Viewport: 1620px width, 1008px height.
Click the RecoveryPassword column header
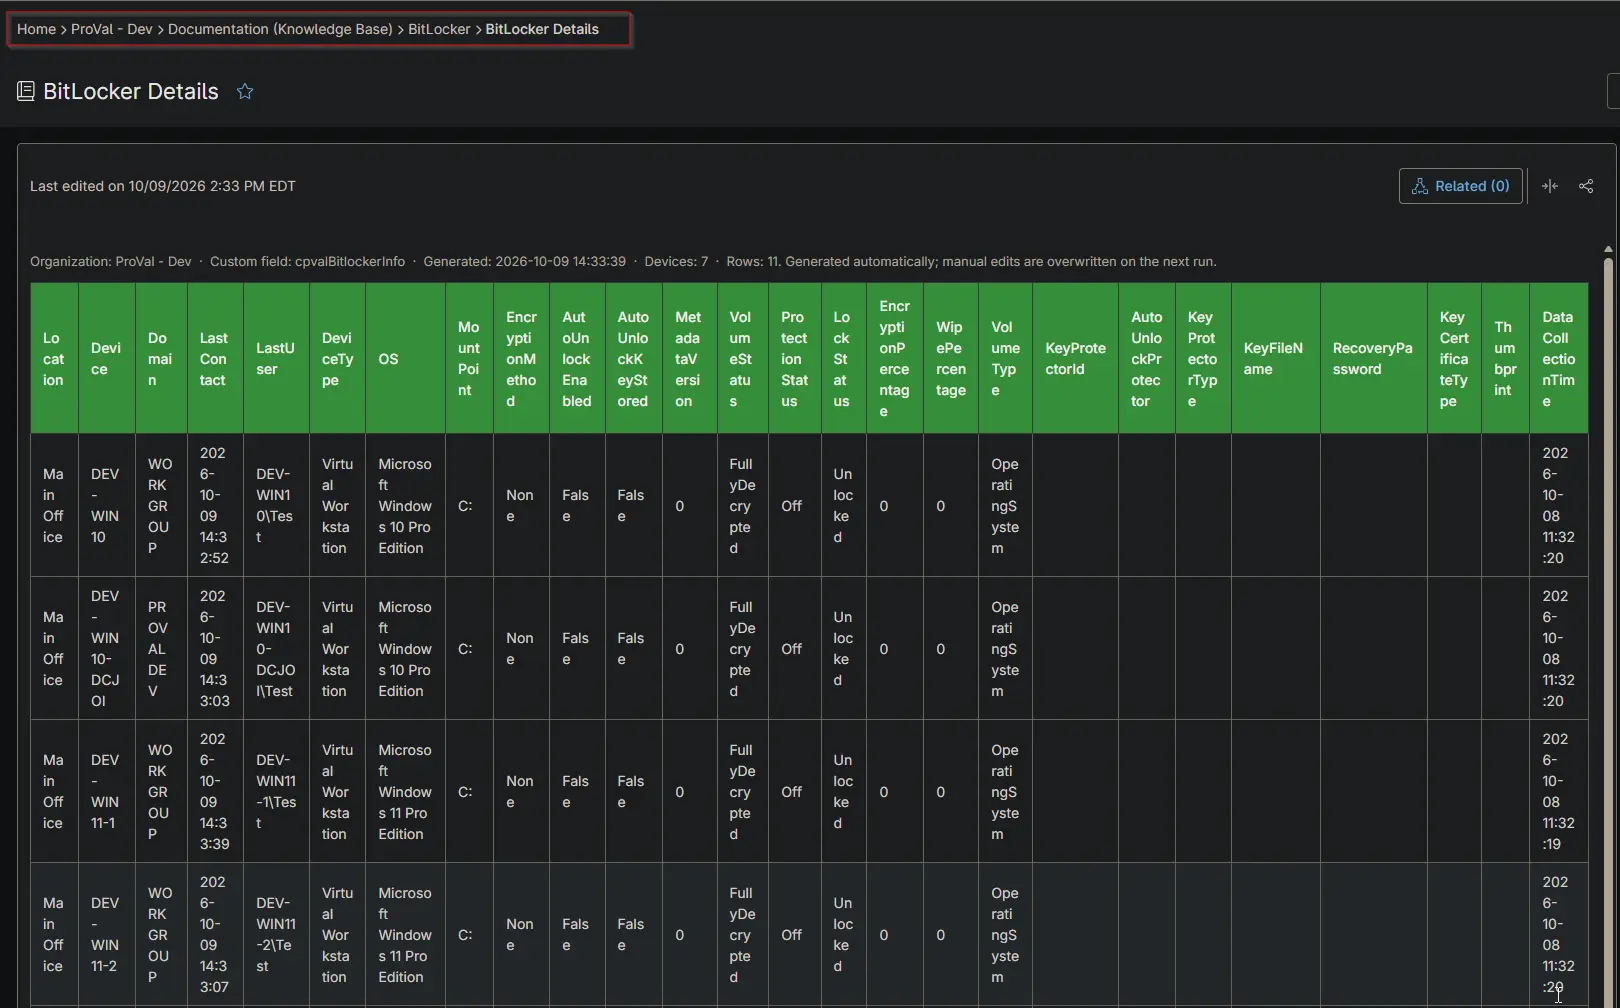coord(1373,359)
